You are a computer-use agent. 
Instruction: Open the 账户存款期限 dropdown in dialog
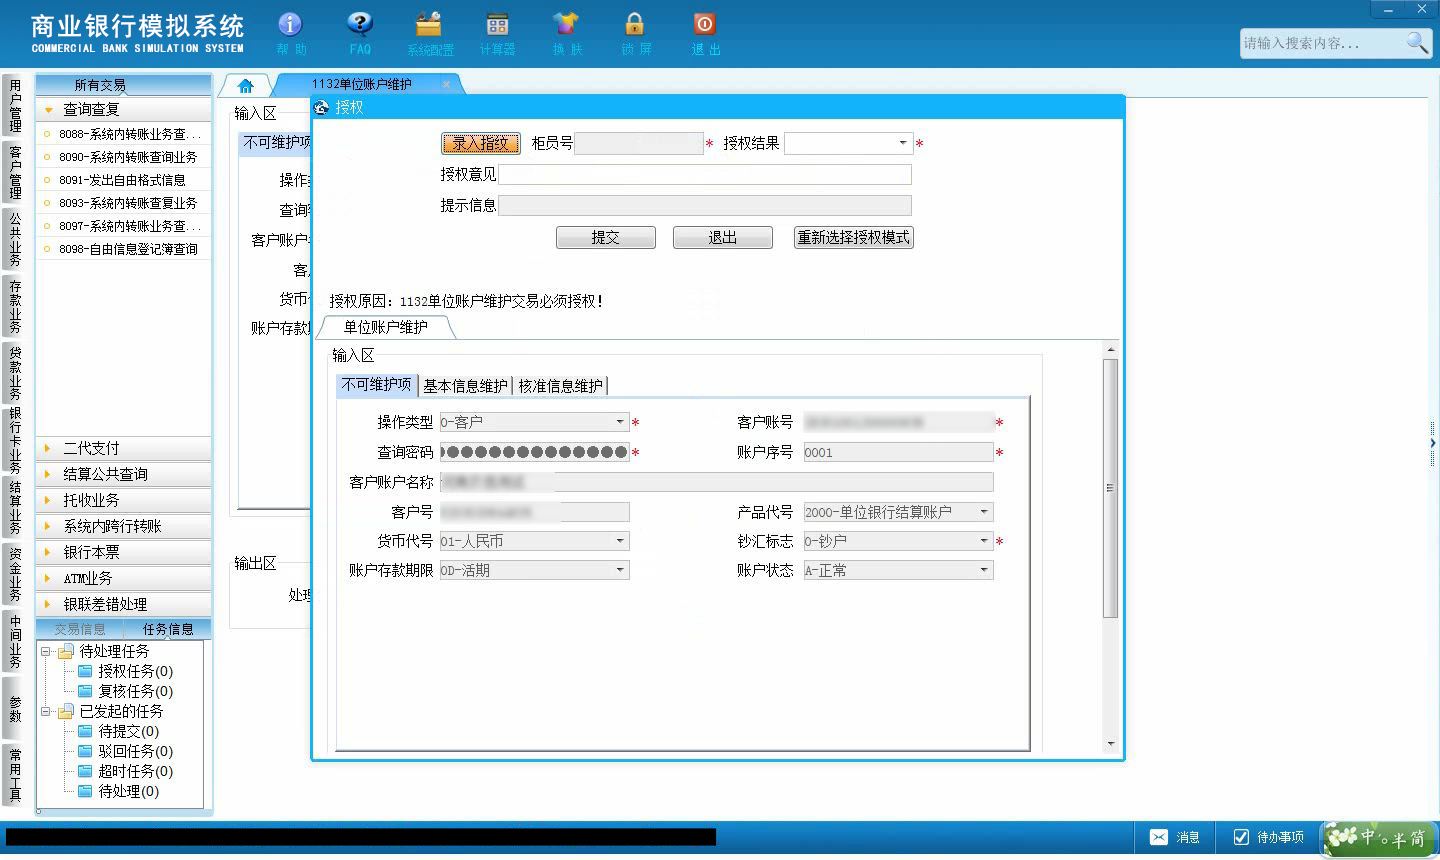point(620,570)
